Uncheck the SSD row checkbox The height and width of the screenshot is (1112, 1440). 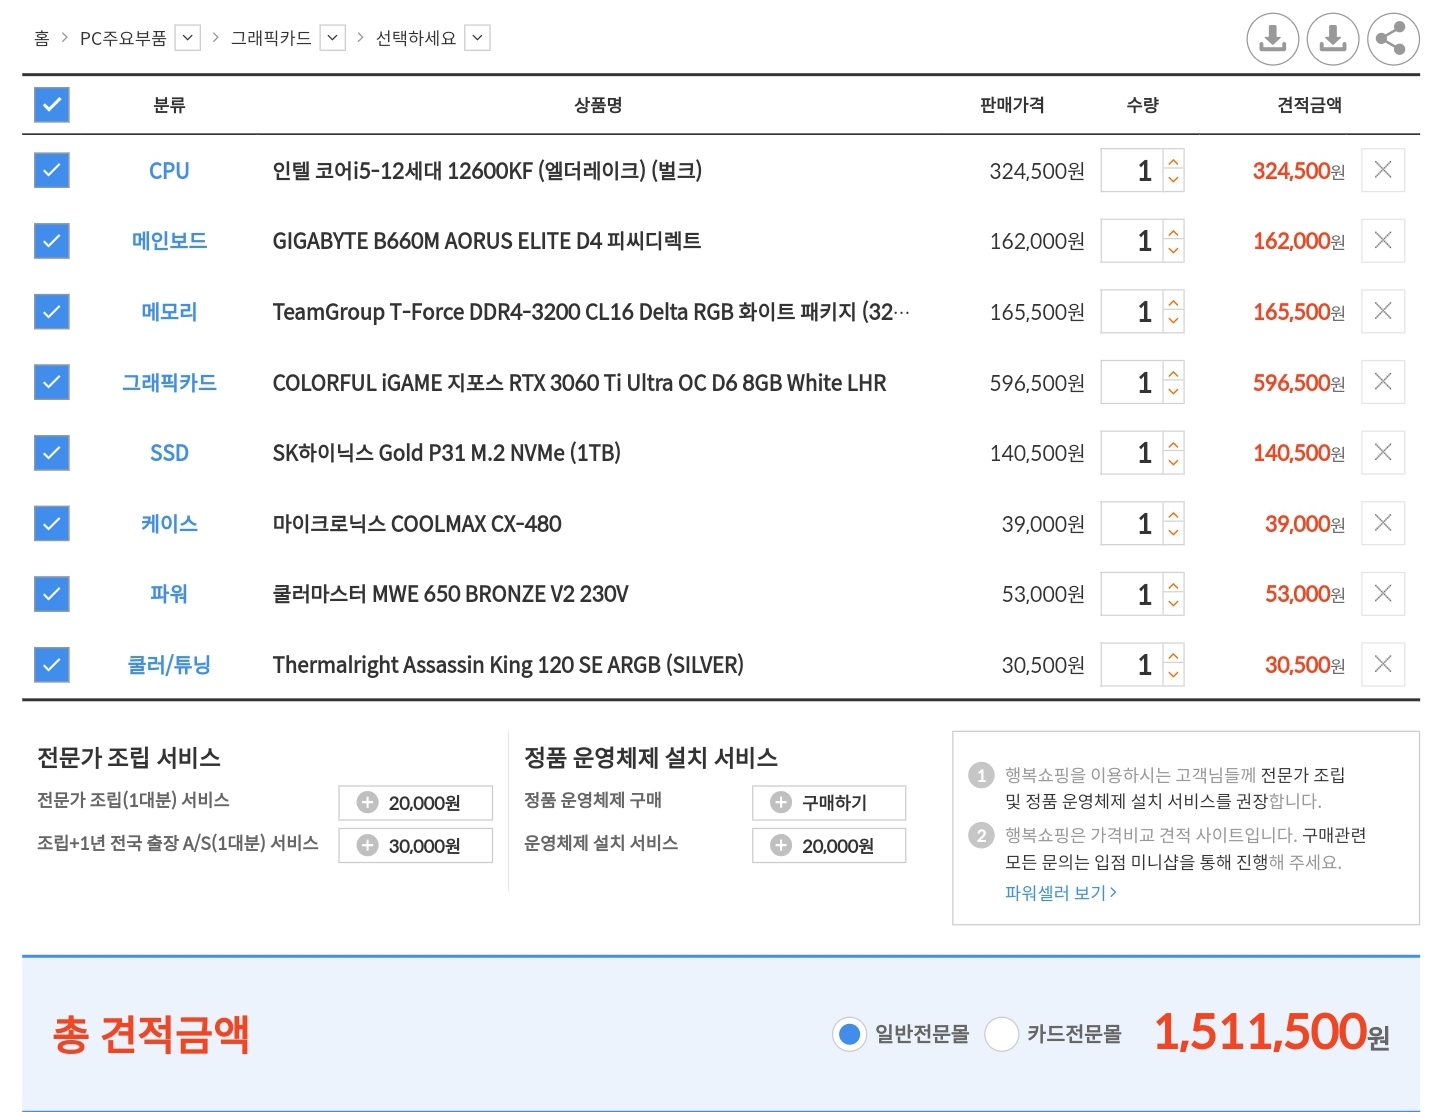click(x=52, y=453)
